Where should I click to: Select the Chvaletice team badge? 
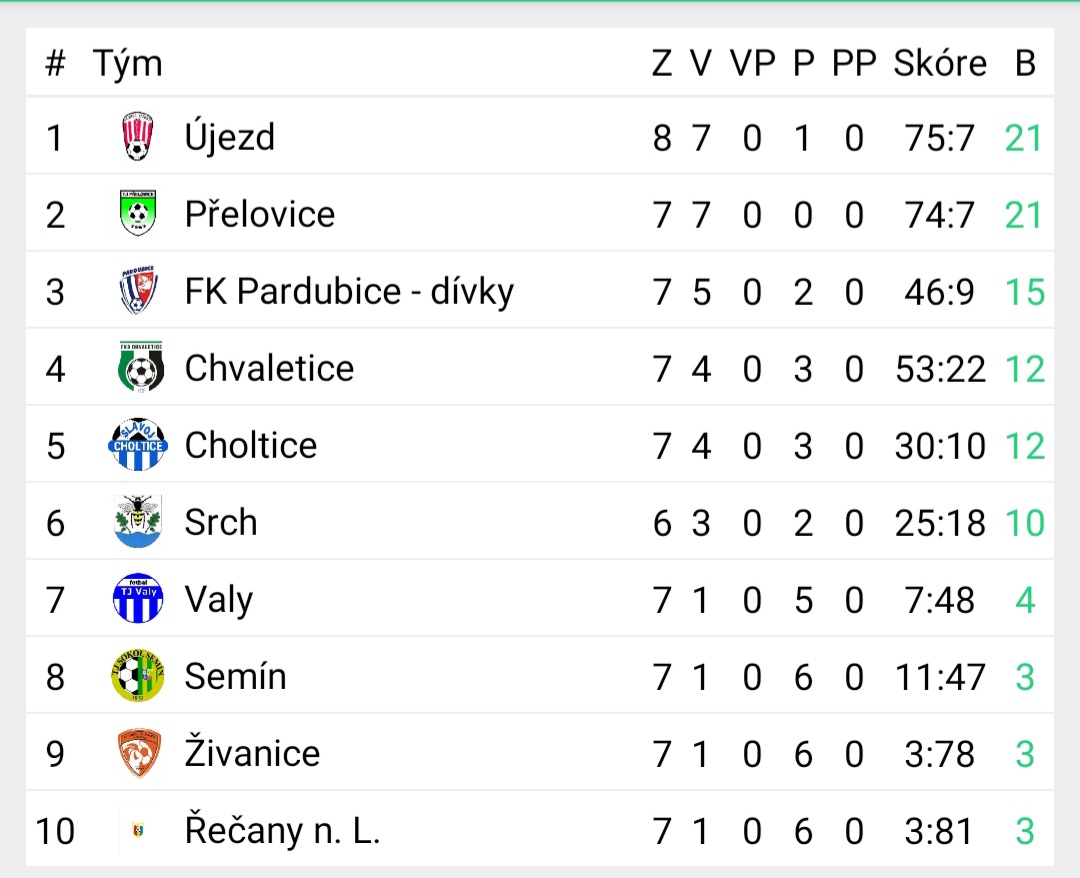point(139,368)
